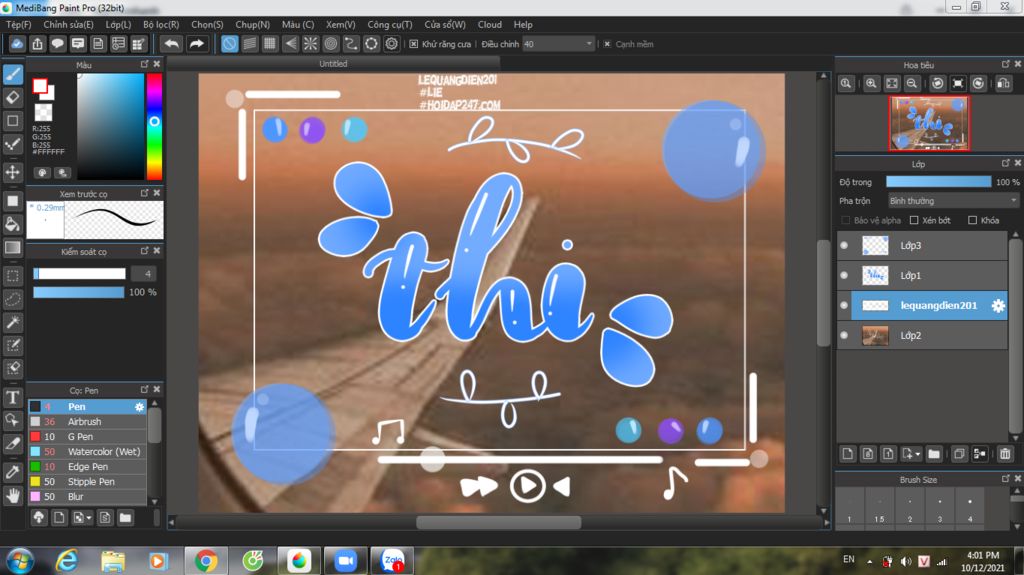Open Pen brush settings gear

(x=139, y=406)
